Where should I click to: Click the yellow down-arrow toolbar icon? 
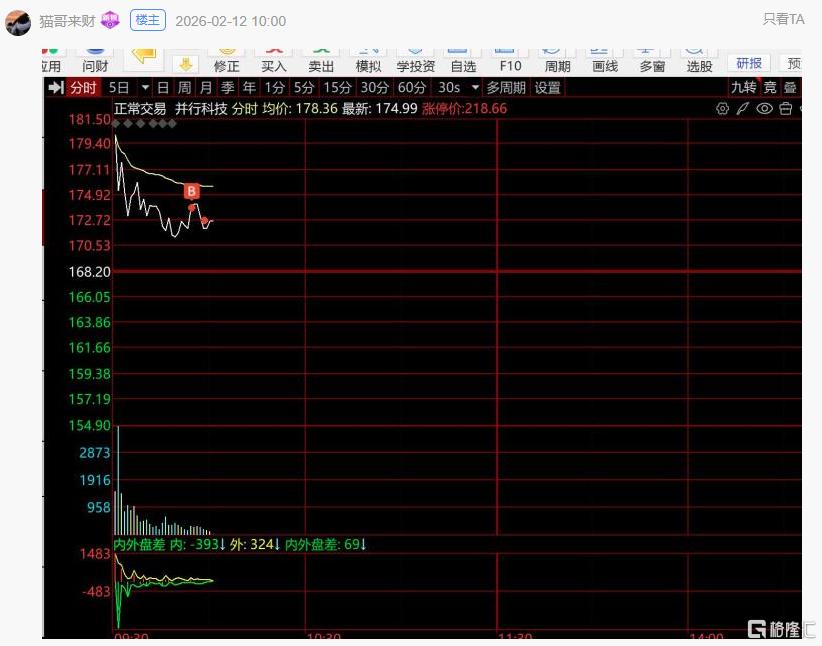coord(186,64)
